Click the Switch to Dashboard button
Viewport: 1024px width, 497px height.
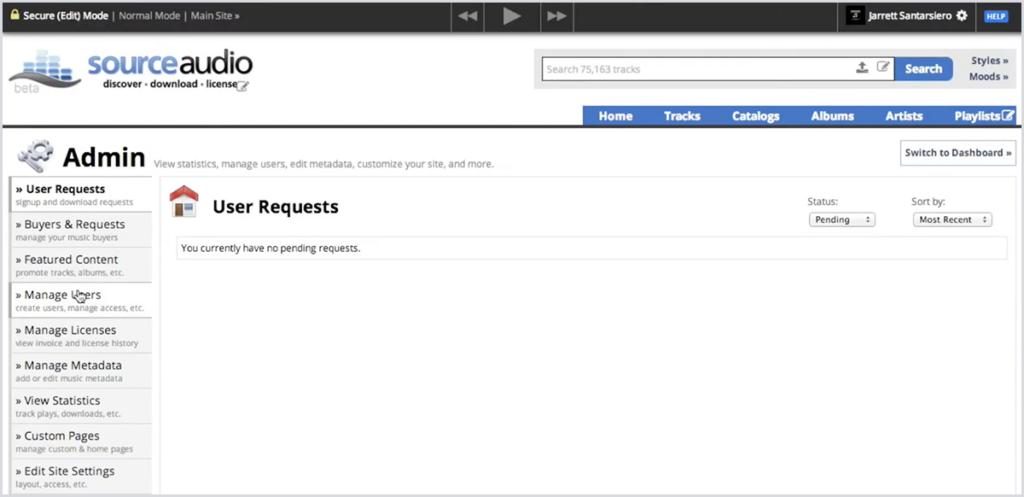click(958, 153)
